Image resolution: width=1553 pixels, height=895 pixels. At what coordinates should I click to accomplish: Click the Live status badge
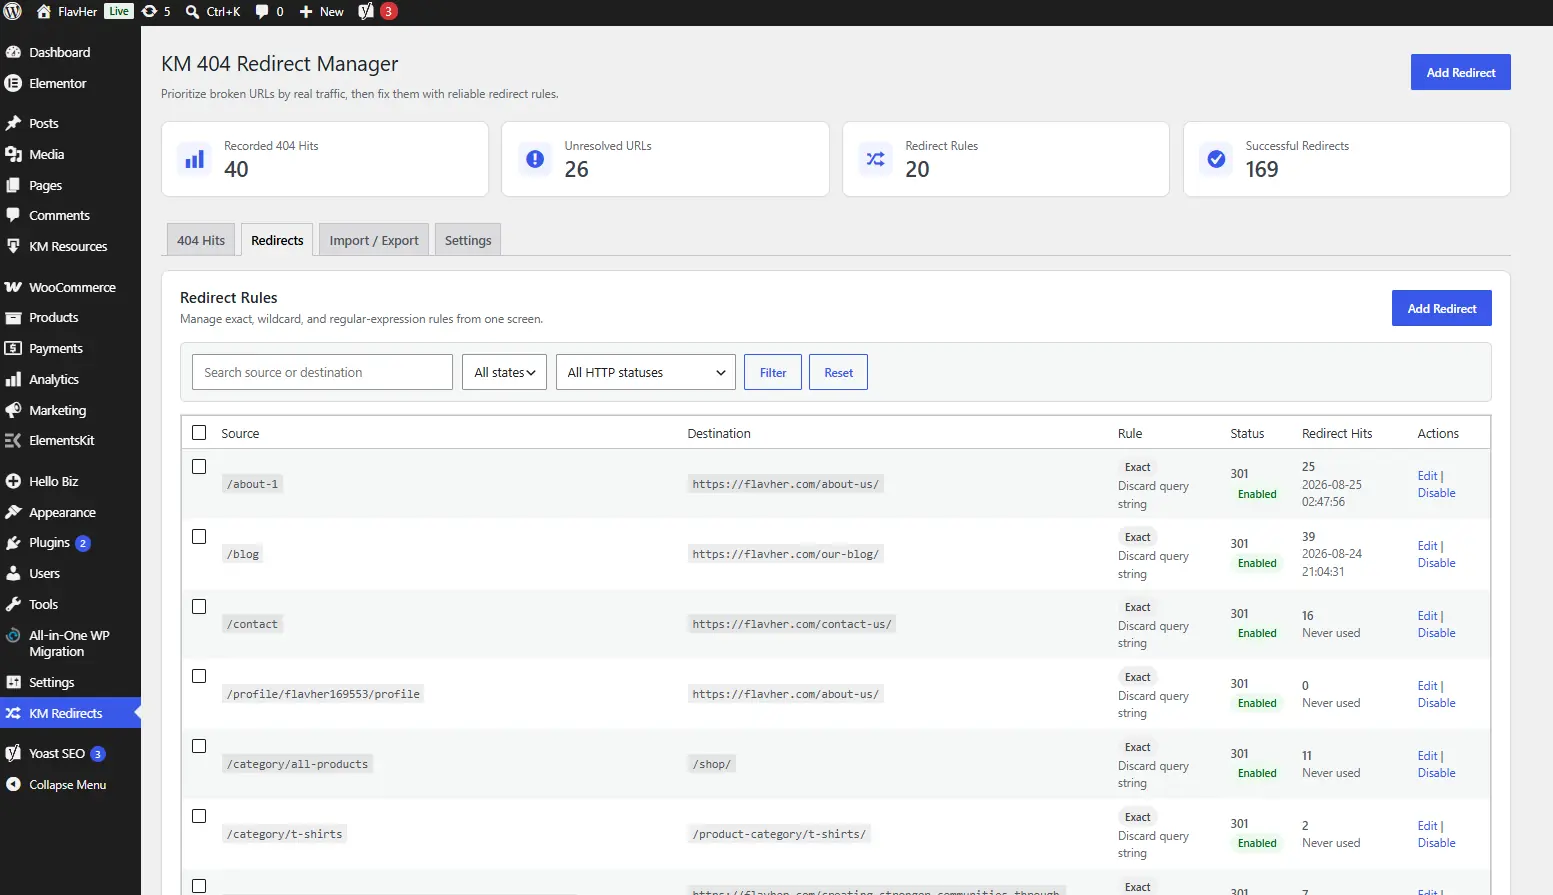pyautogui.click(x=119, y=11)
